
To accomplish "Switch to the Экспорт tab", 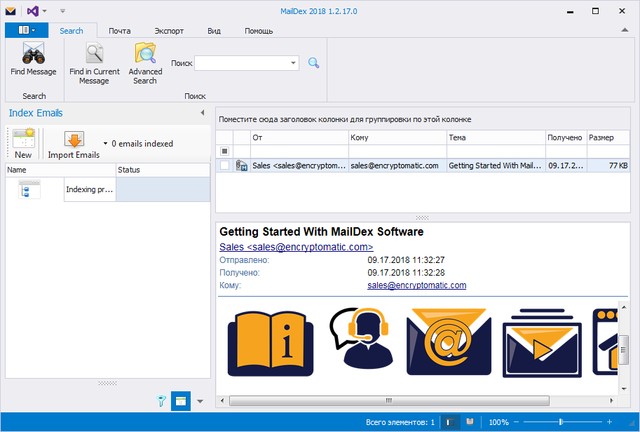I will (168, 31).
